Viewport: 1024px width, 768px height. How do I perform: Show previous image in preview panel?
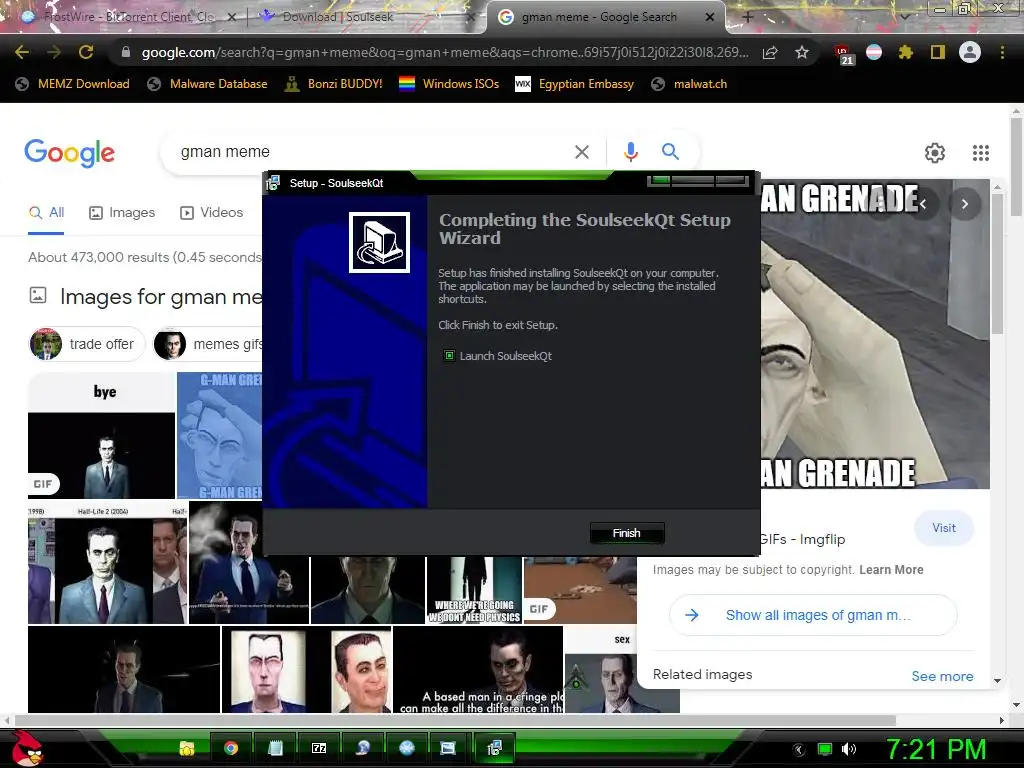[x=923, y=204]
